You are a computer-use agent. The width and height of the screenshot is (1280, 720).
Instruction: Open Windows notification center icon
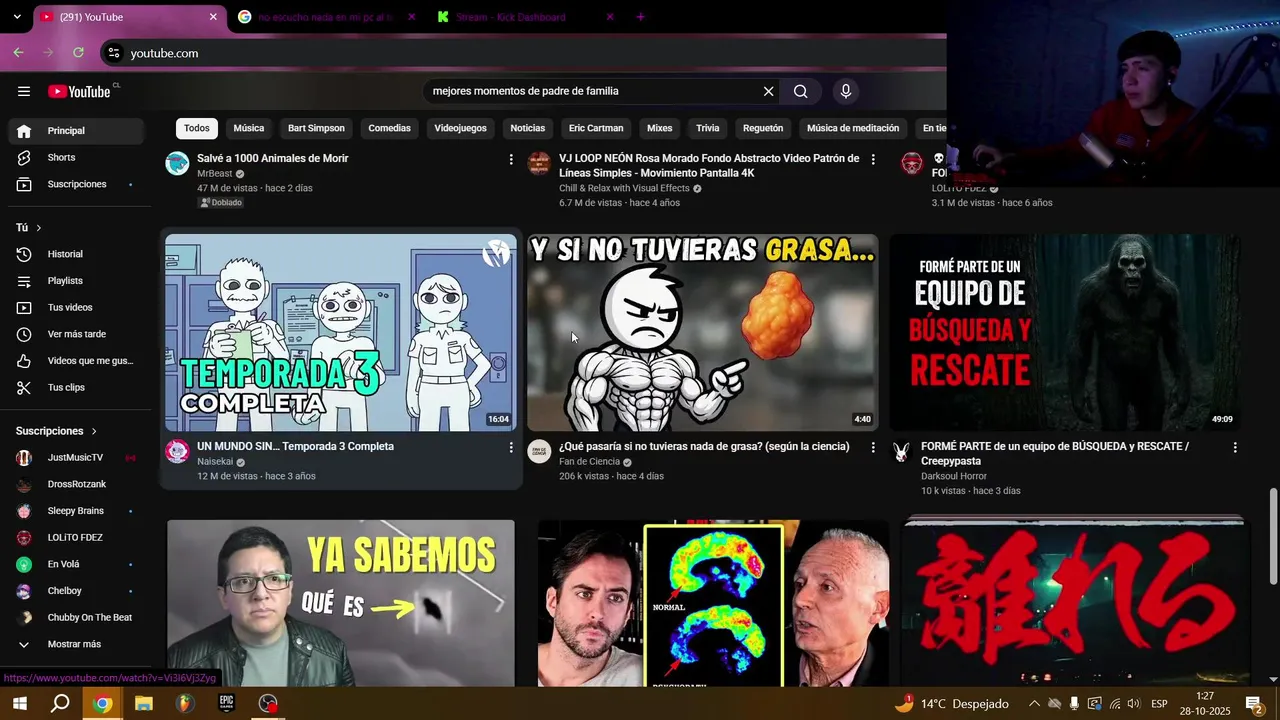[x=1254, y=704]
